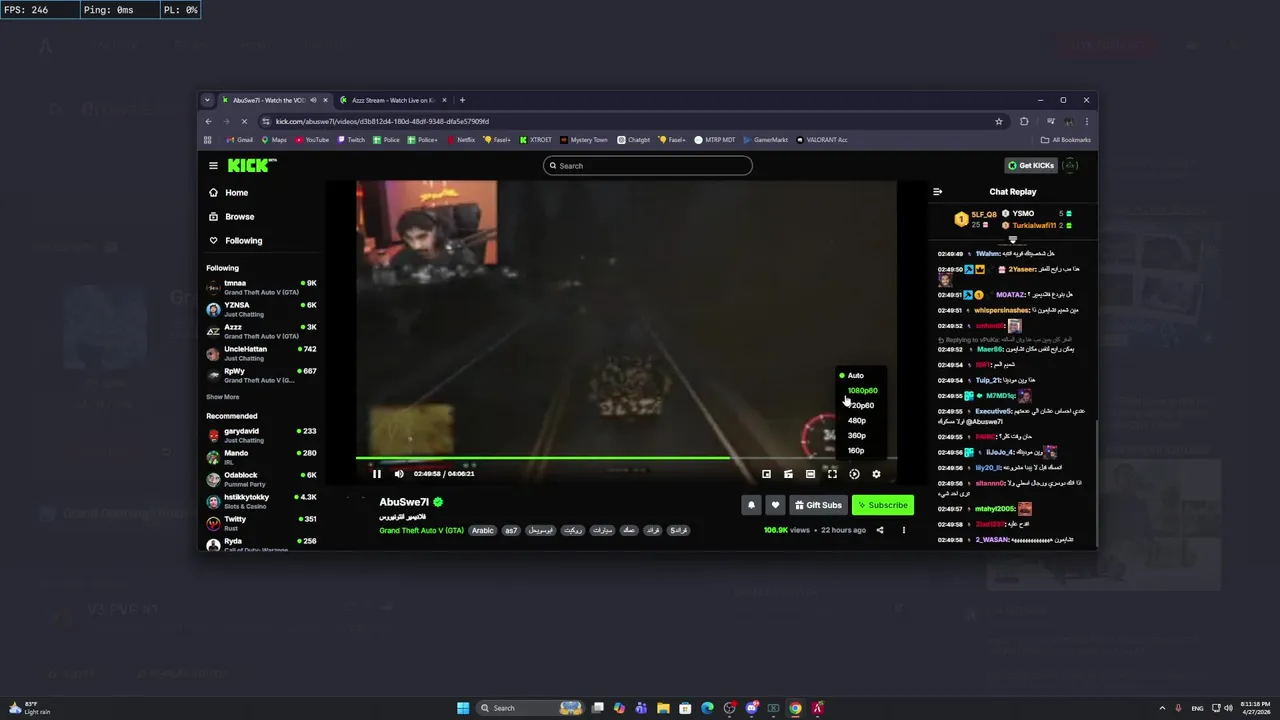Open the Grand Theft Auto V (GTA) category link
The width and height of the screenshot is (1280, 720).
pos(421,530)
